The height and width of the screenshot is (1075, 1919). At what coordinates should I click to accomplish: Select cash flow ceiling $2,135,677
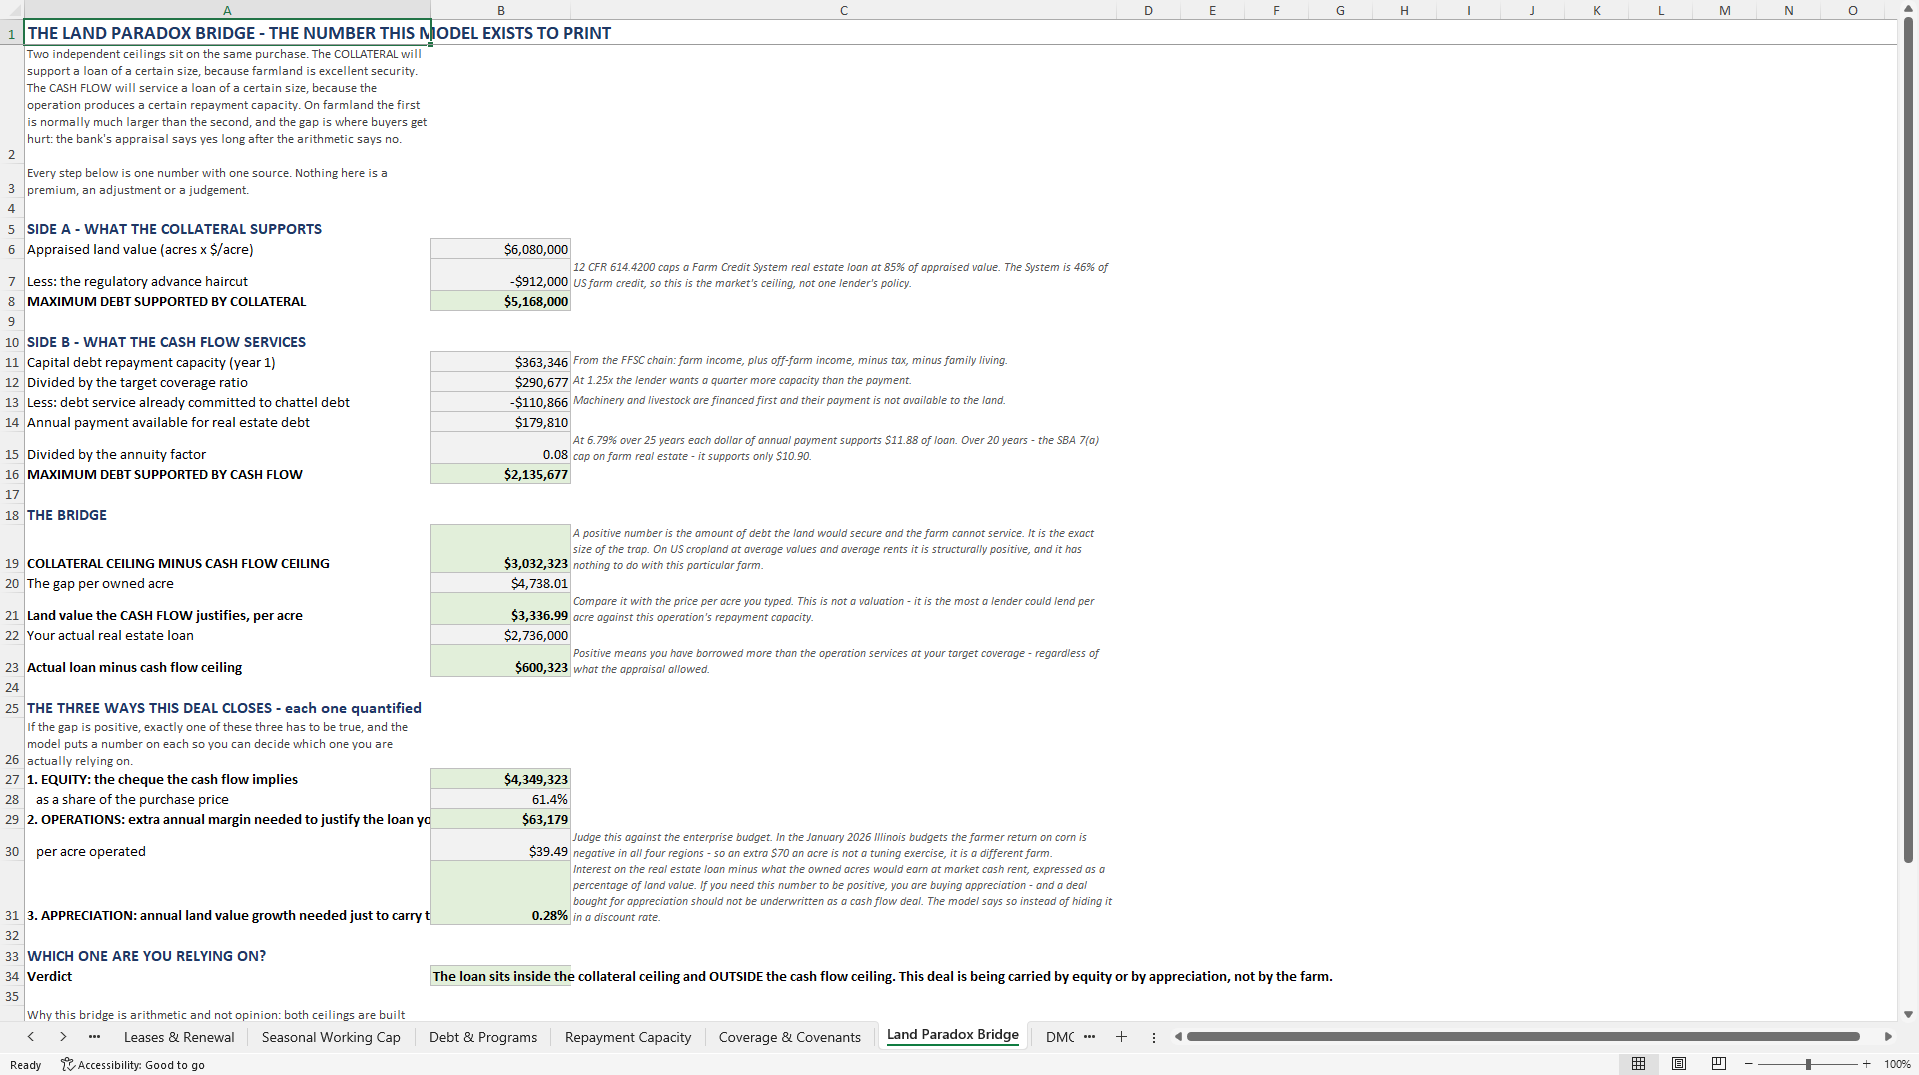tap(501, 474)
